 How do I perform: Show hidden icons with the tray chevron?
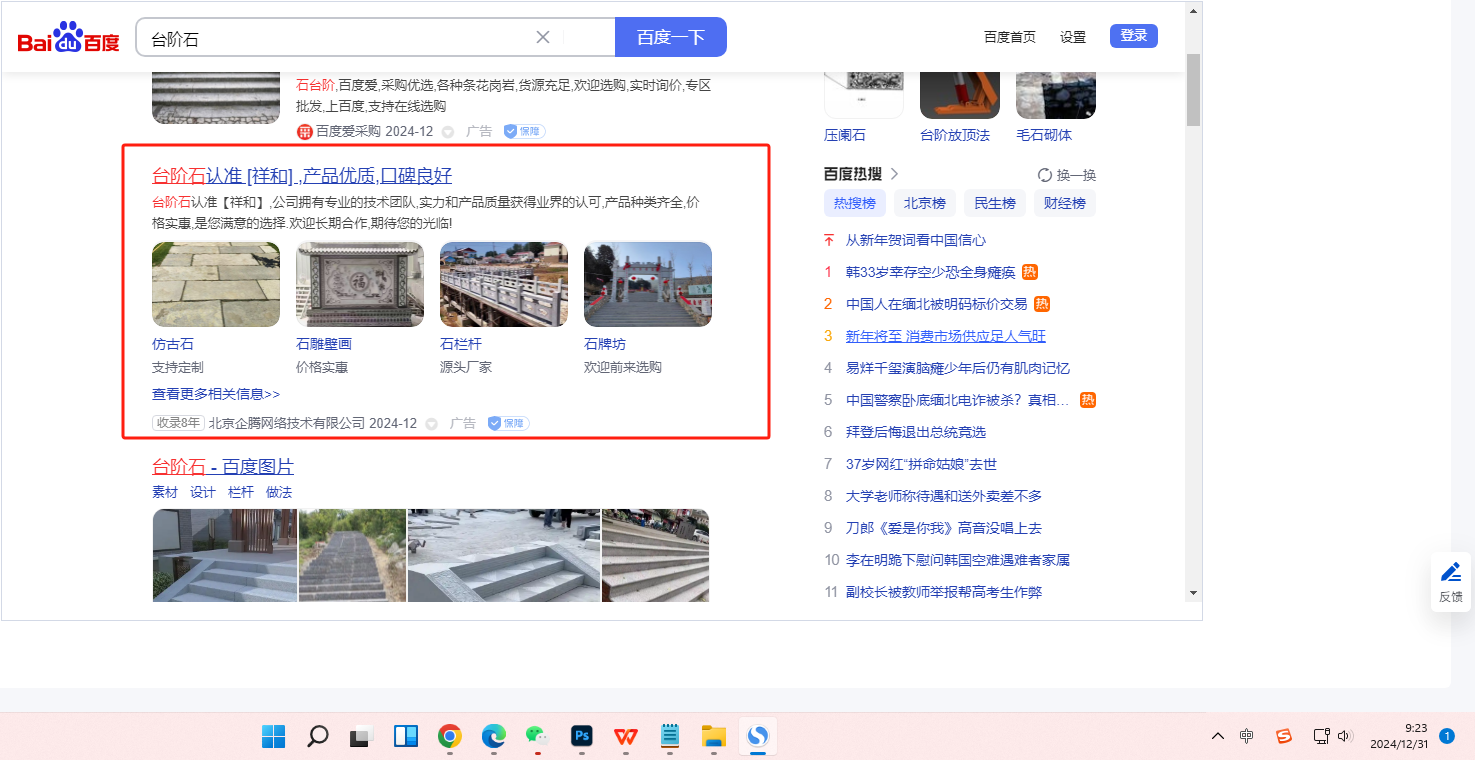1218,736
